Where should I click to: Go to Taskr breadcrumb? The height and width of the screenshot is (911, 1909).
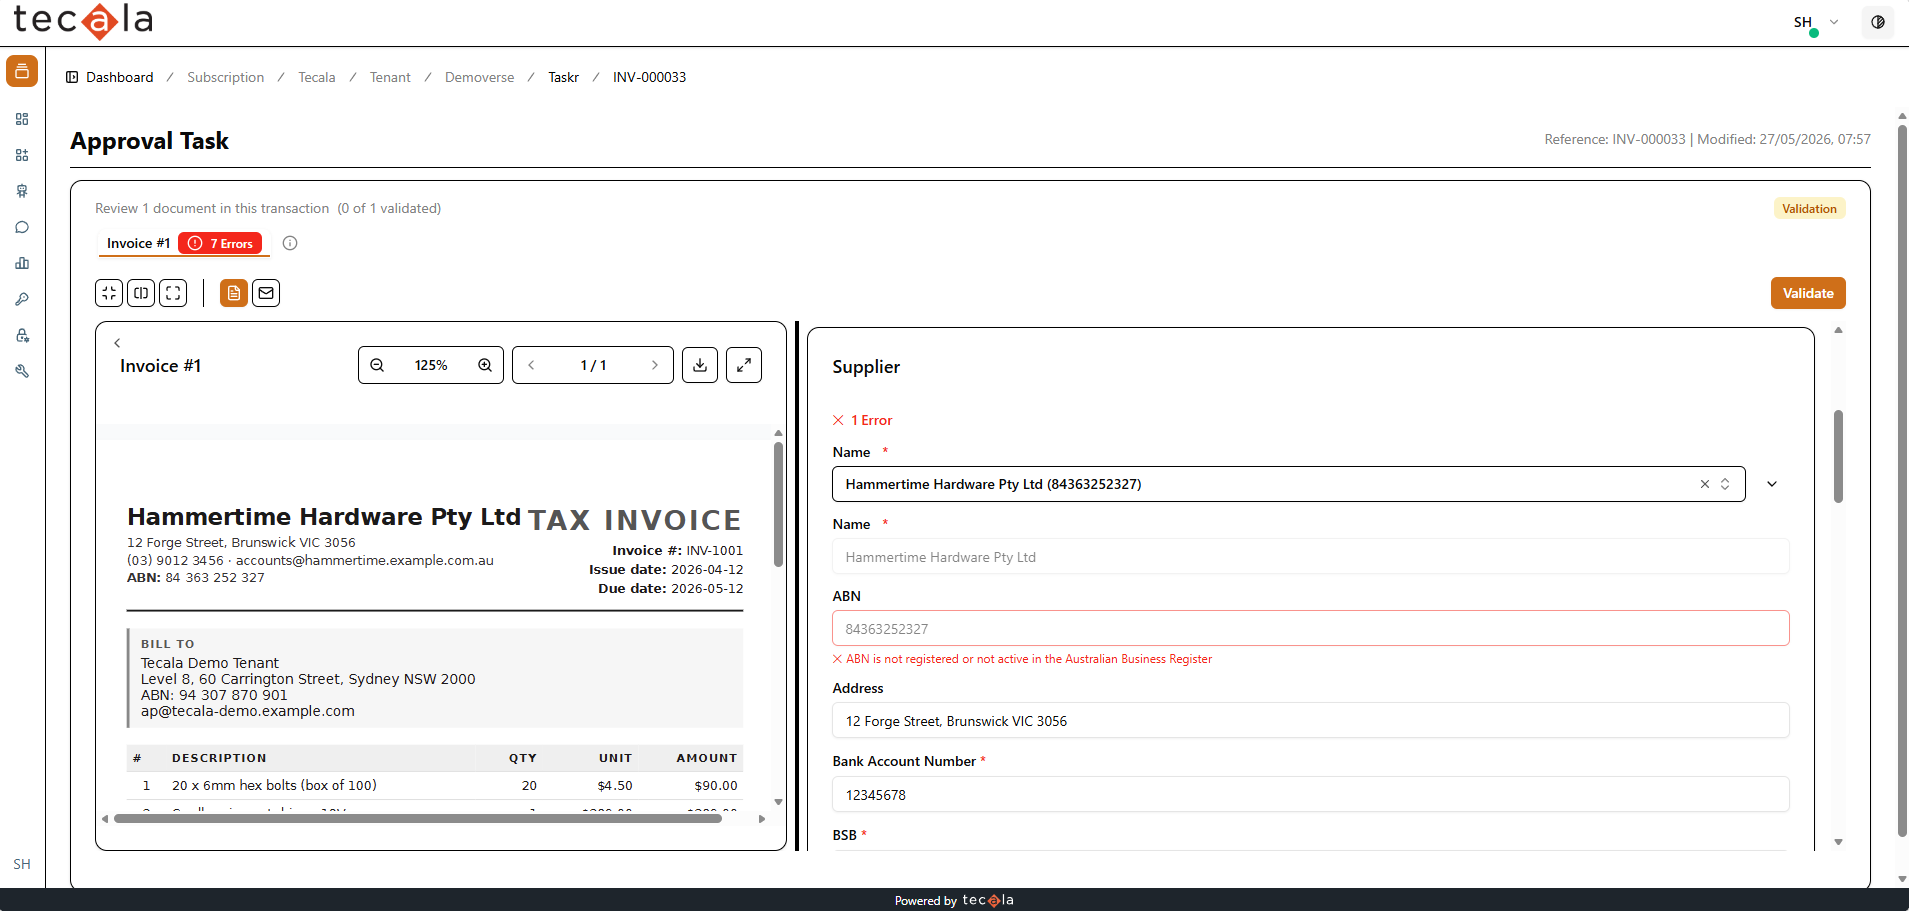[x=564, y=77]
